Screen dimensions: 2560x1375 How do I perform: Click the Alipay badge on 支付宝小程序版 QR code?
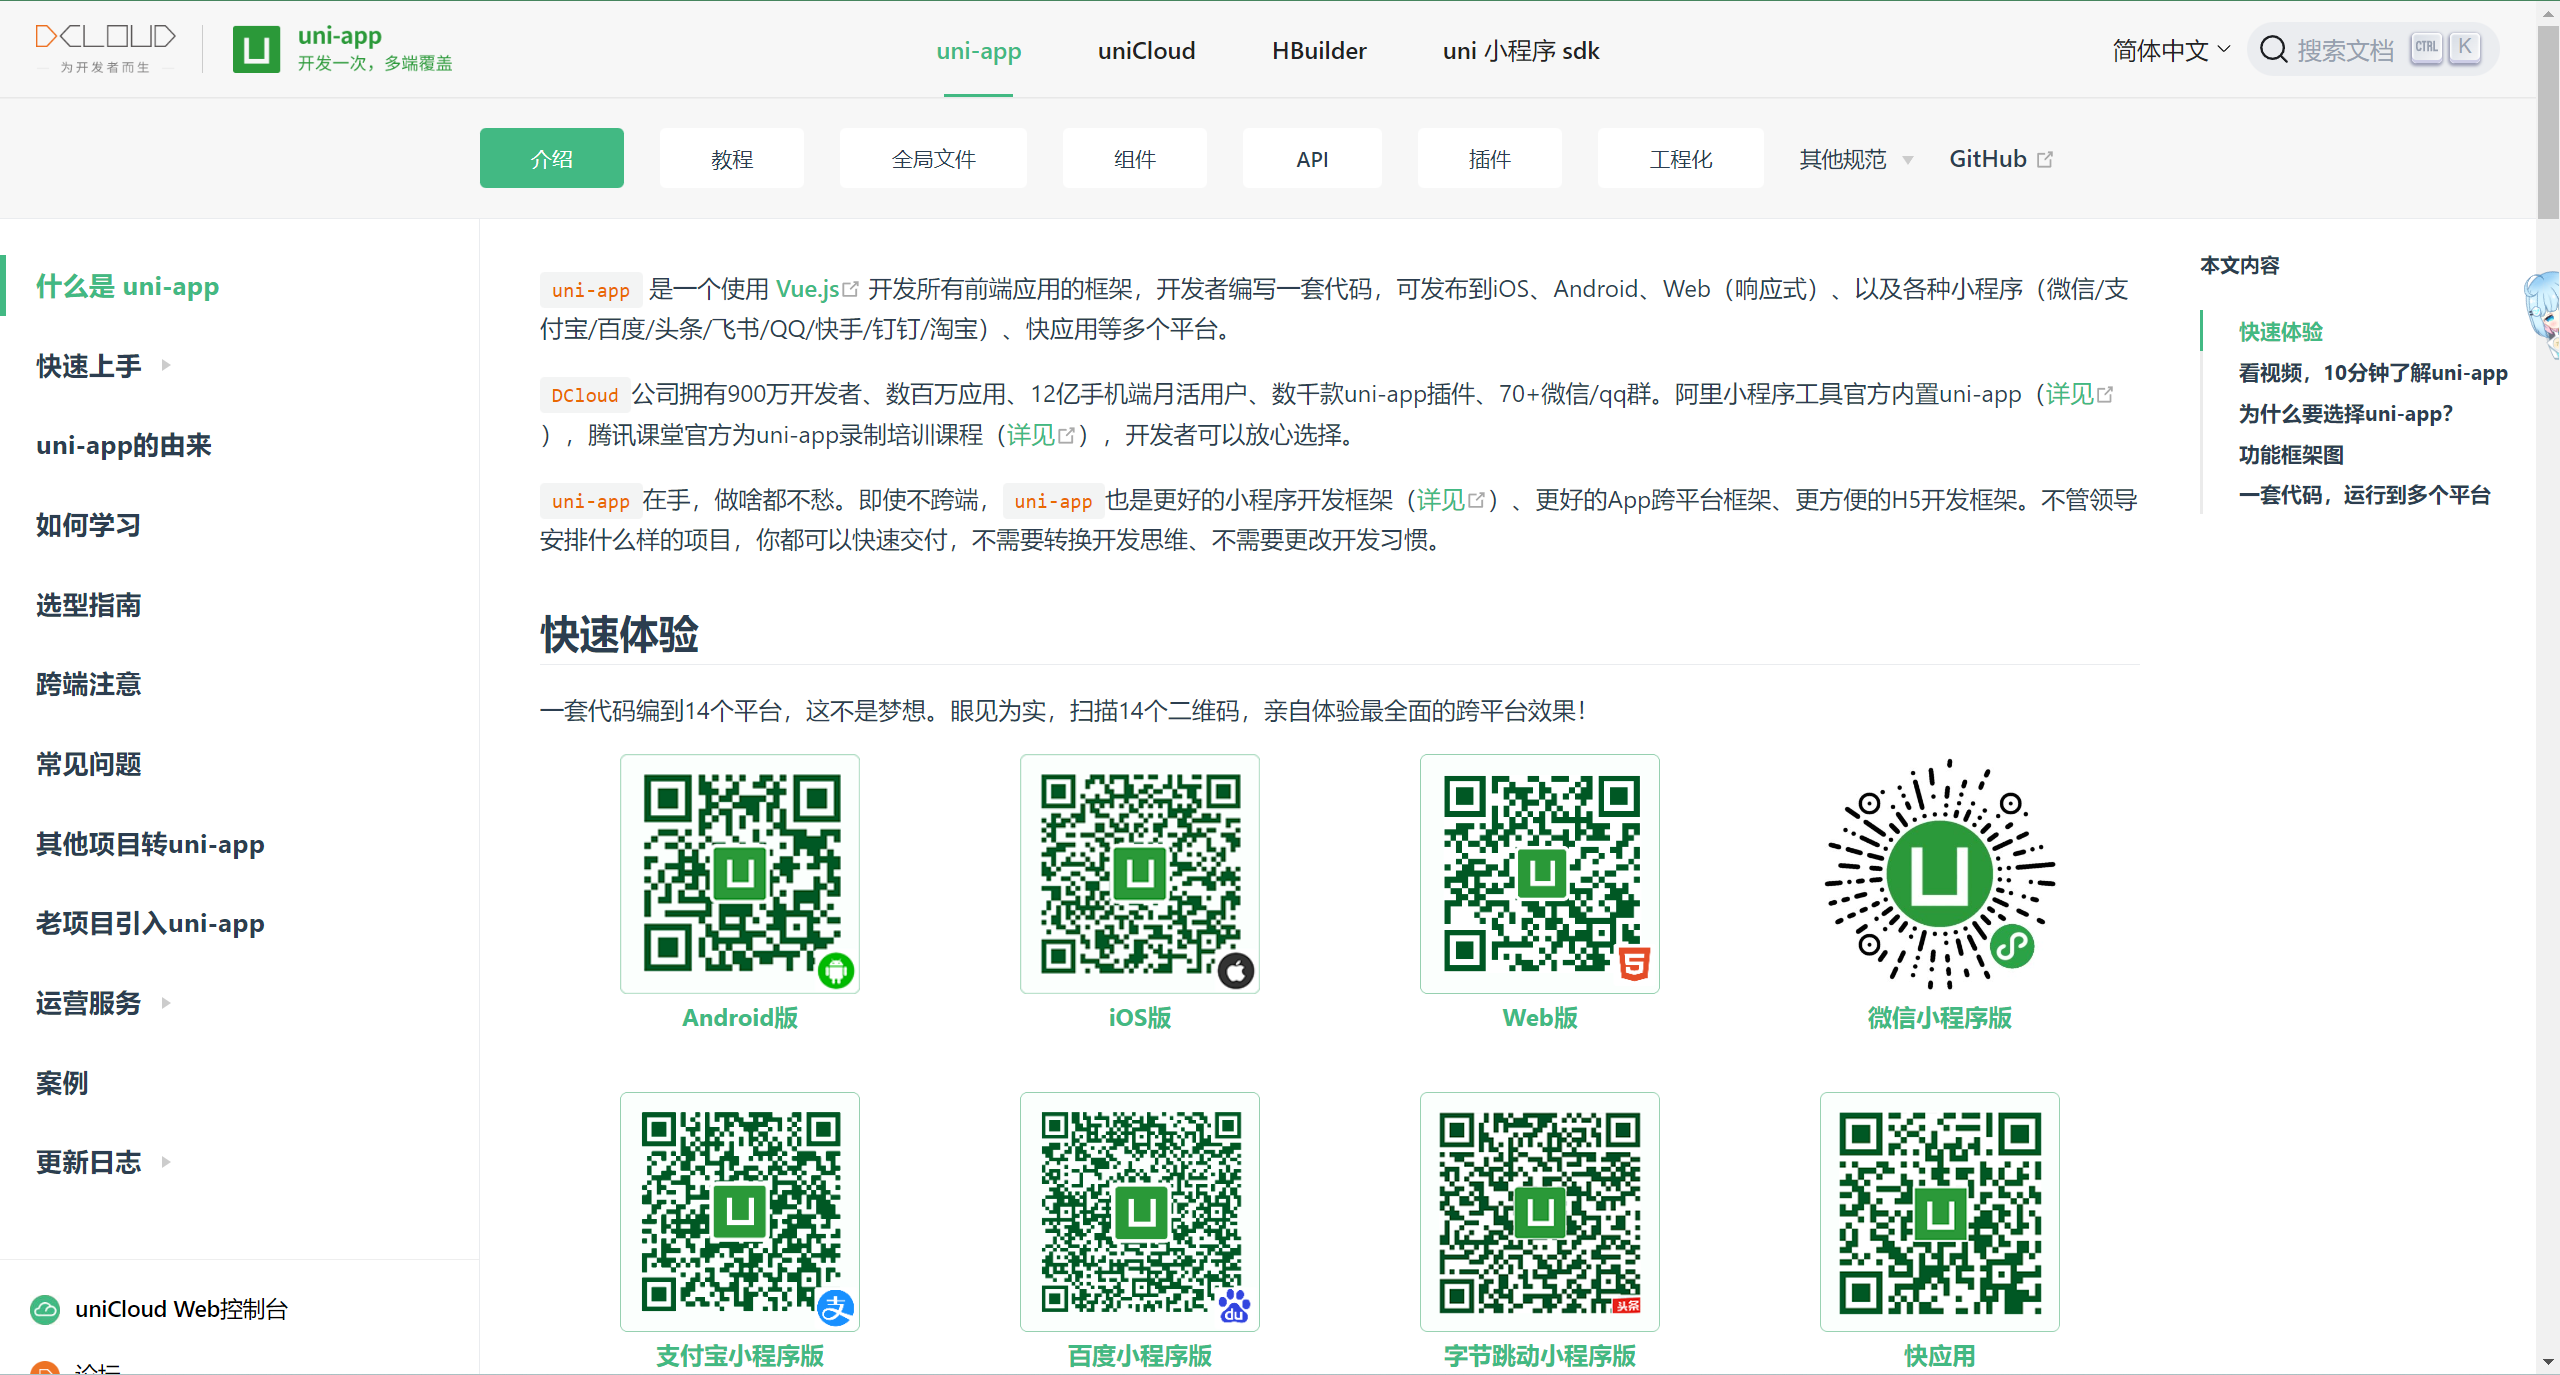[837, 1307]
